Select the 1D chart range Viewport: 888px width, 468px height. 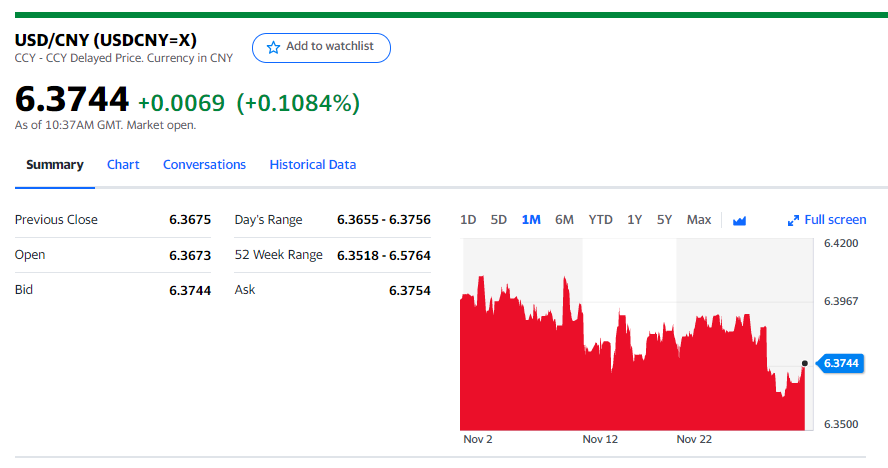click(468, 220)
